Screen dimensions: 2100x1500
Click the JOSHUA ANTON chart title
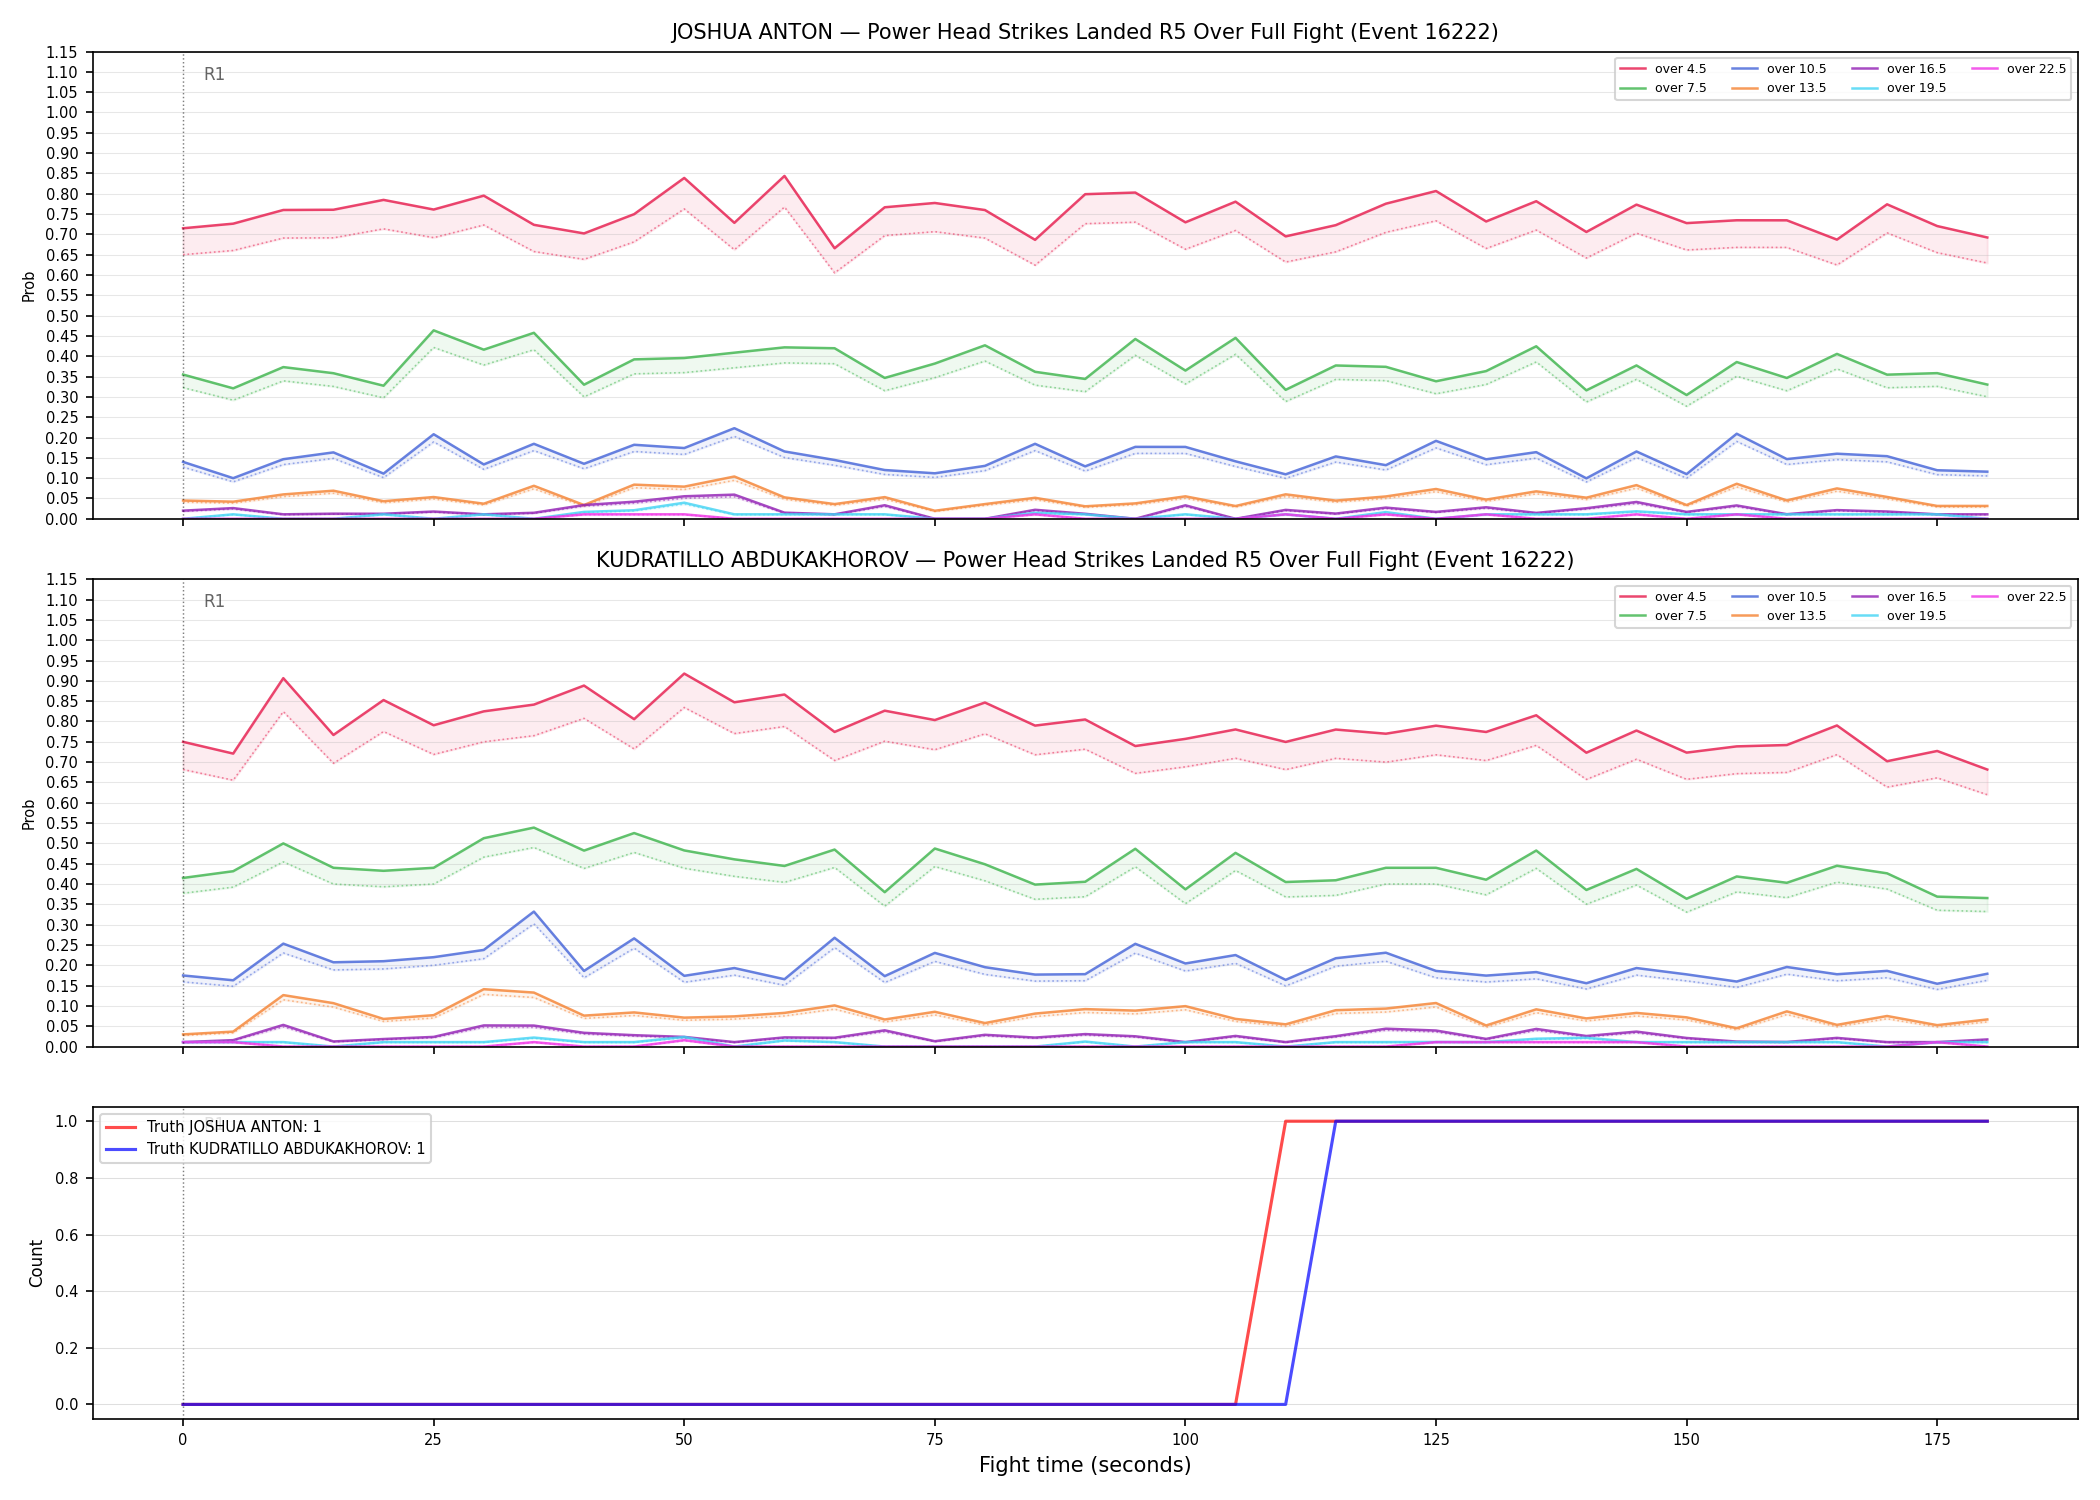tap(1085, 32)
